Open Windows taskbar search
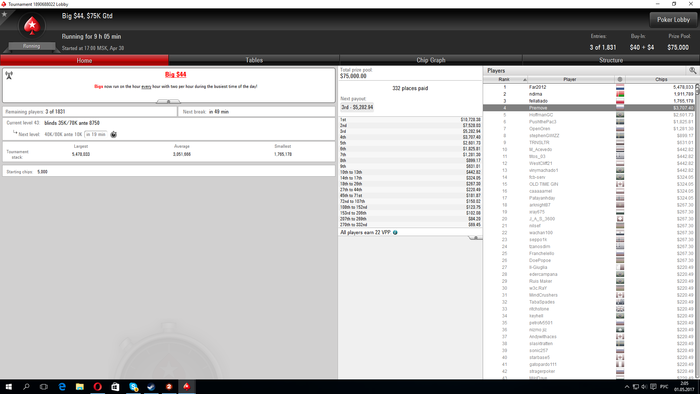Viewport: 700px width, 394px height. pos(26,386)
